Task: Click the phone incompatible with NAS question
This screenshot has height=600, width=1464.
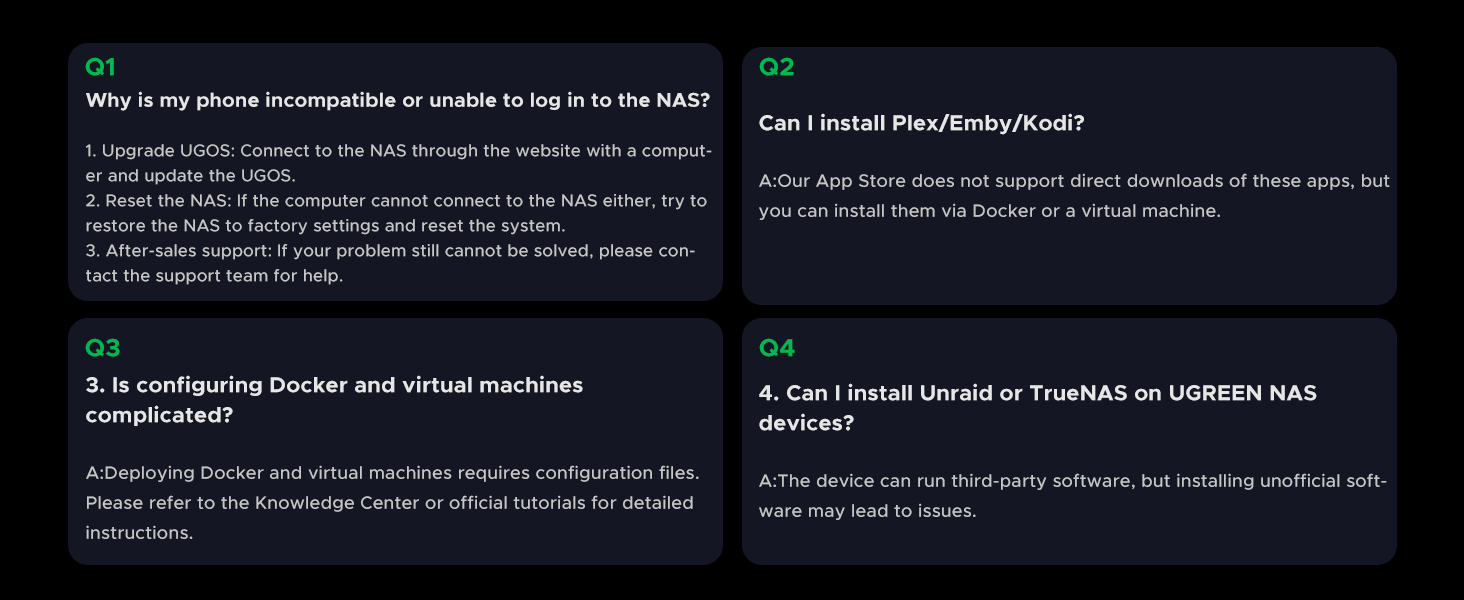Action: [x=397, y=101]
